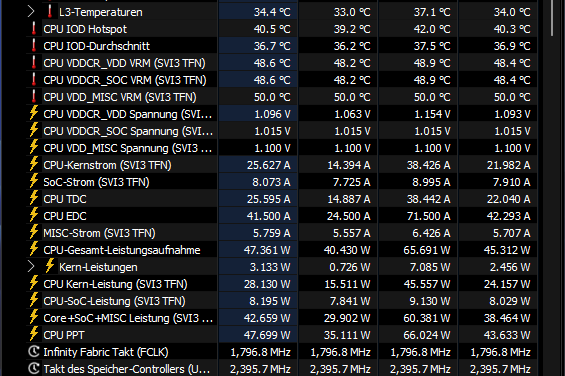565x376 pixels.
Task: Click the 0.726 W Kern-Leistungen minimum value
Action: 350,267
